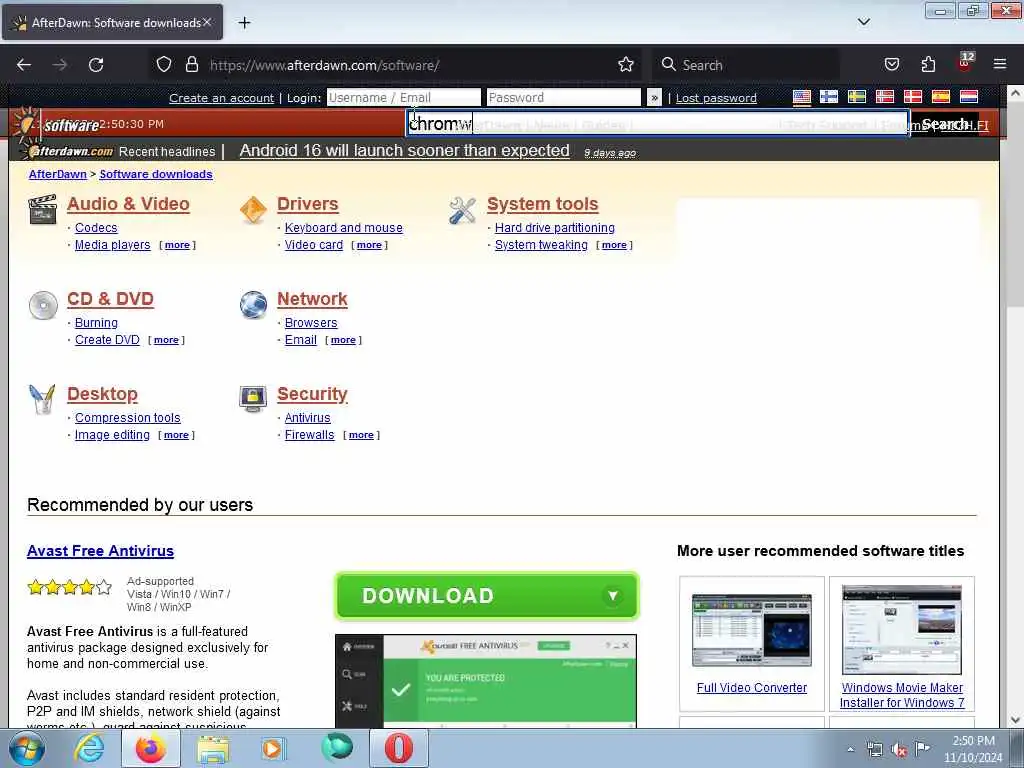Open Full Video Converter thumbnail

(752, 631)
